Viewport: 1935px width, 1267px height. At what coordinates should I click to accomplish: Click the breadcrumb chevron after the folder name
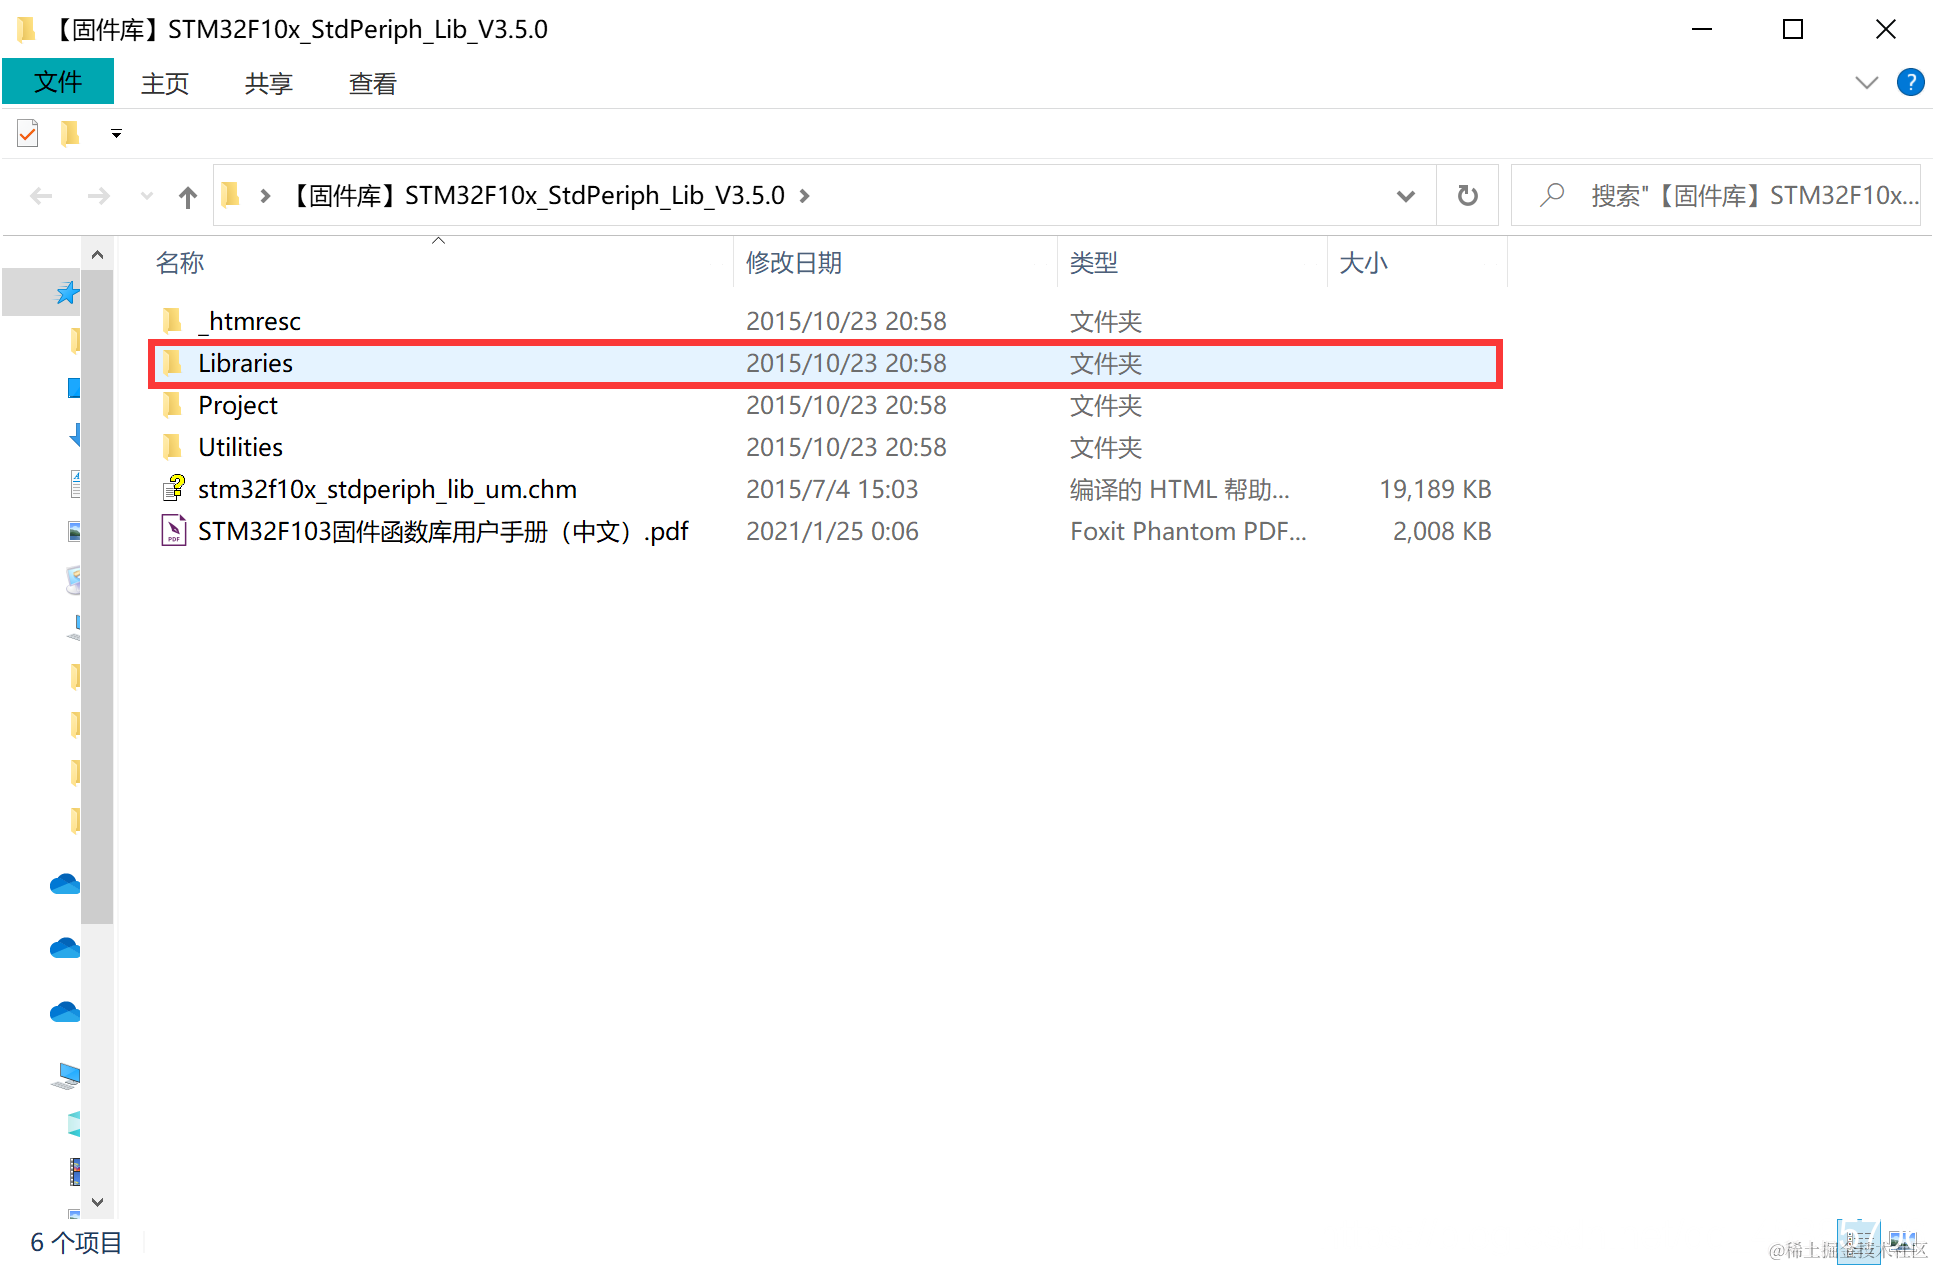click(x=804, y=196)
